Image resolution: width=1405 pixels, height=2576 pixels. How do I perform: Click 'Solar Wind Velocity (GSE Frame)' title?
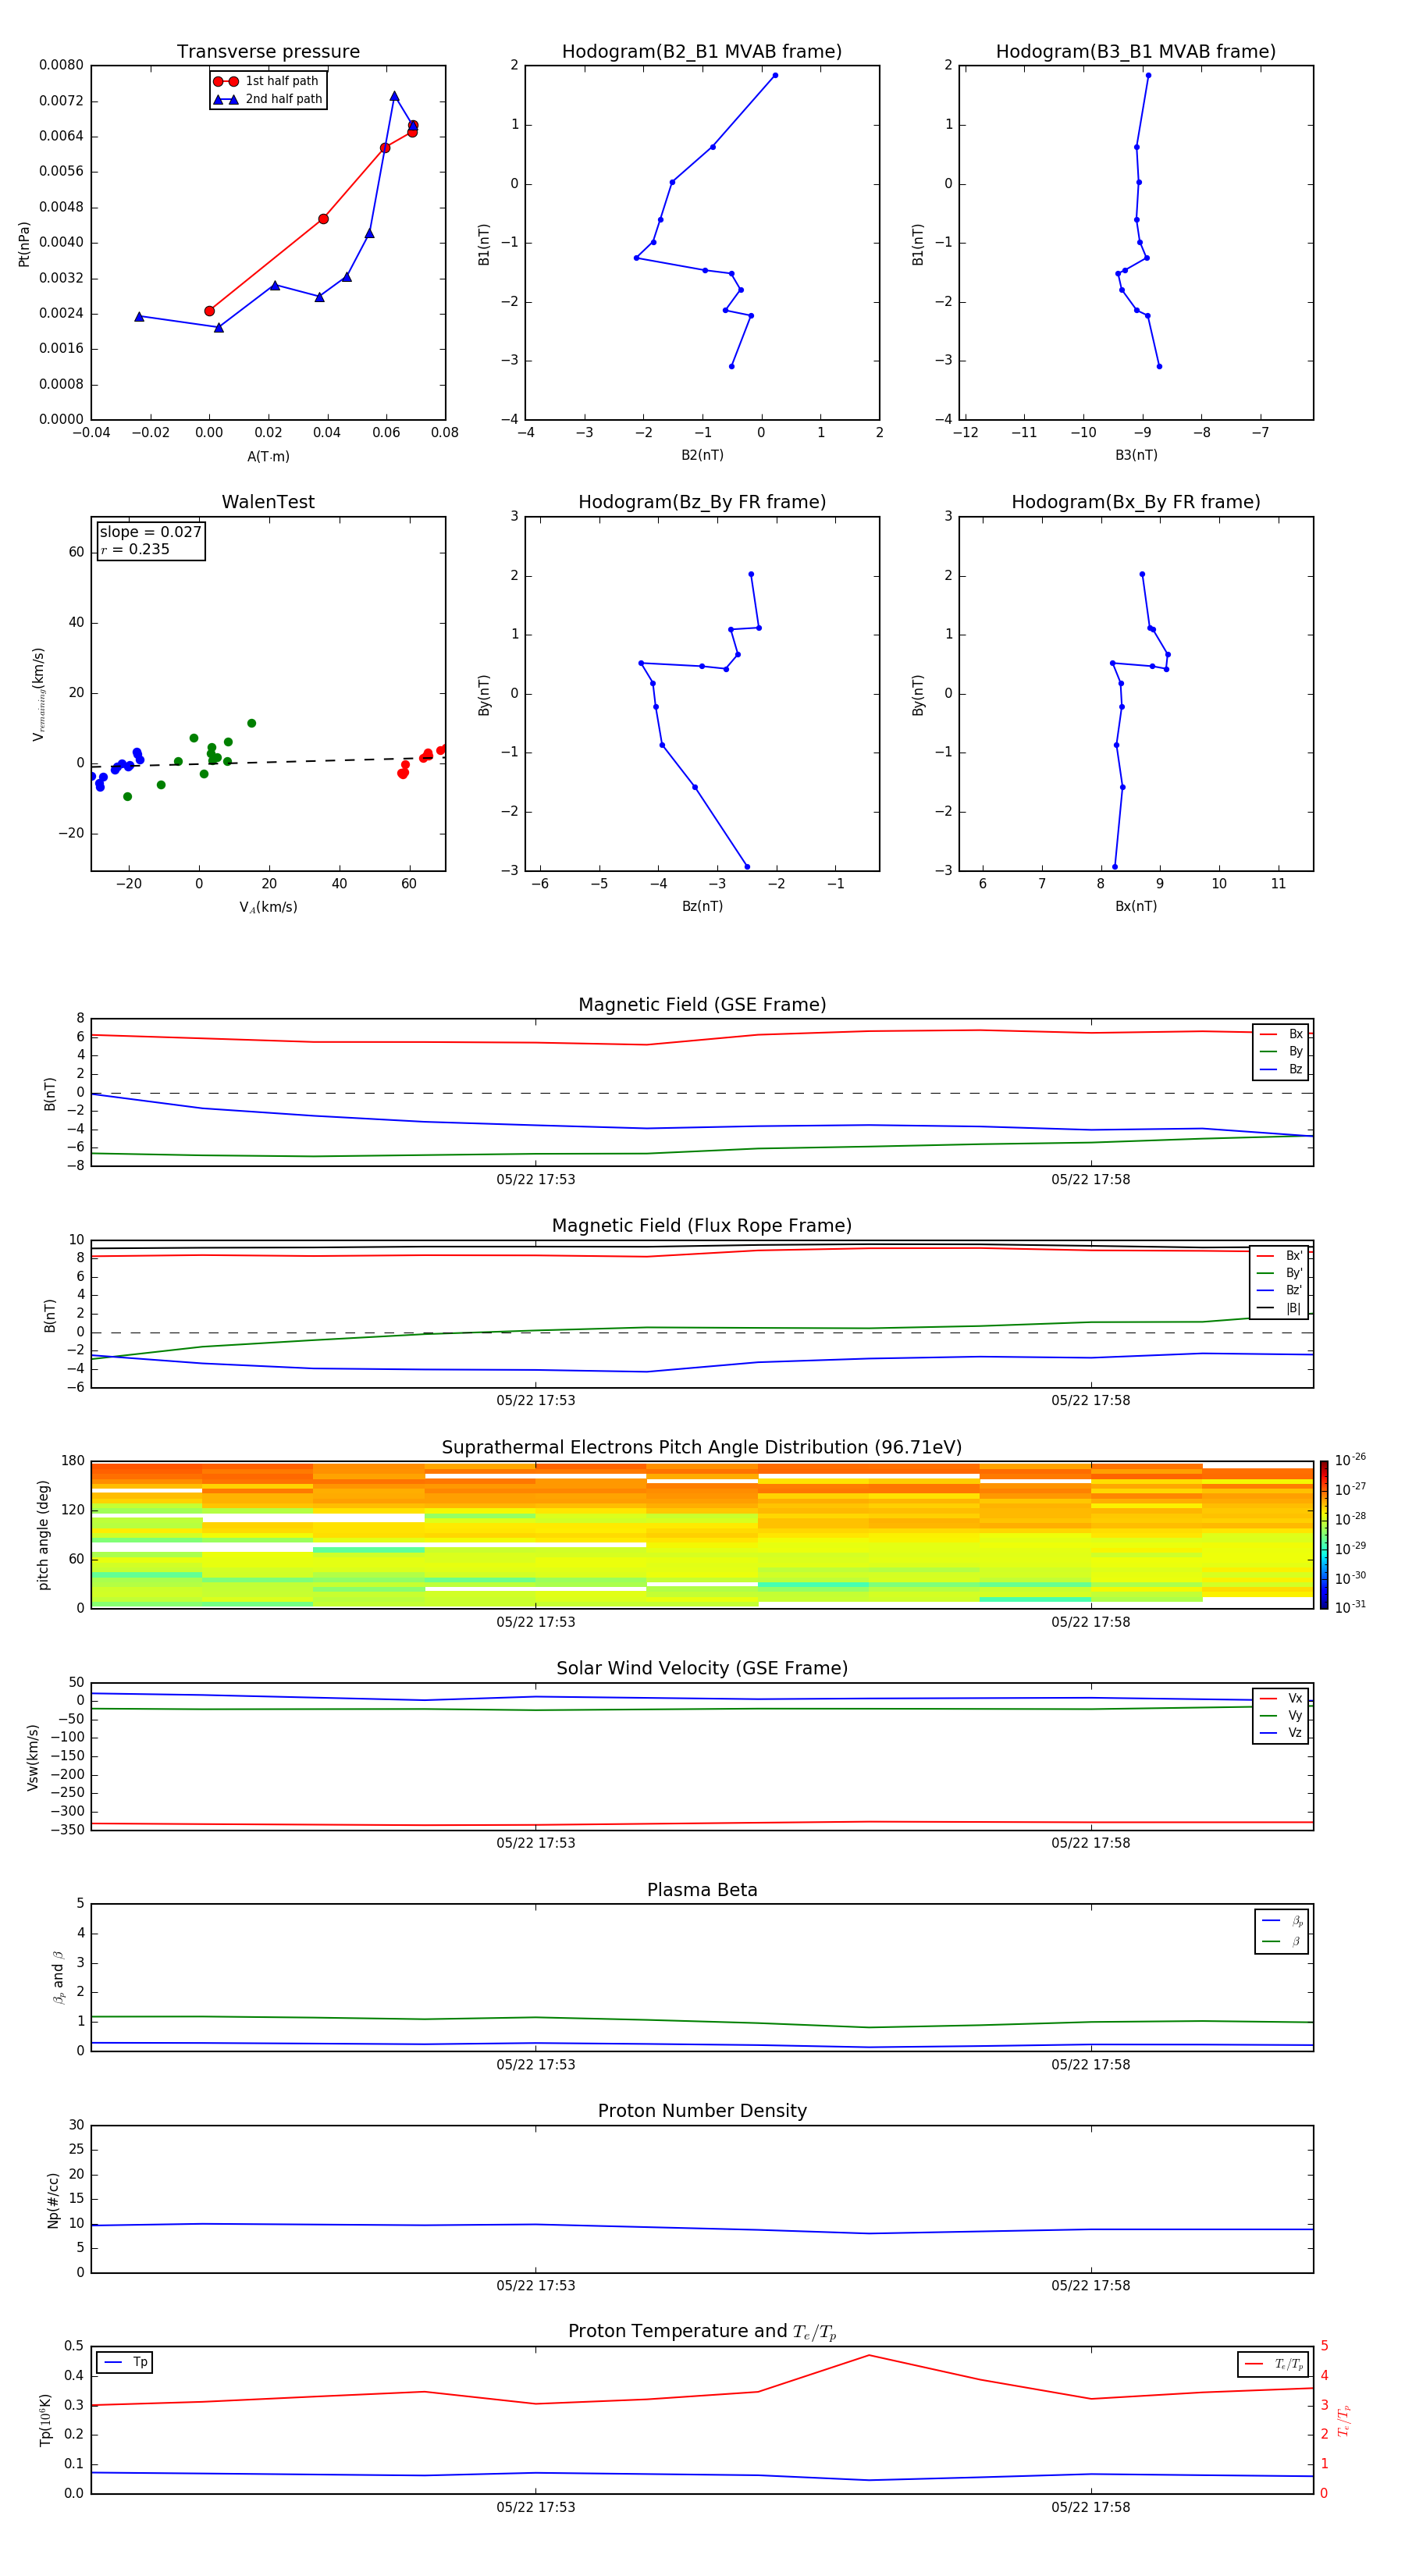pyautogui.click(x=702, y=1669)
